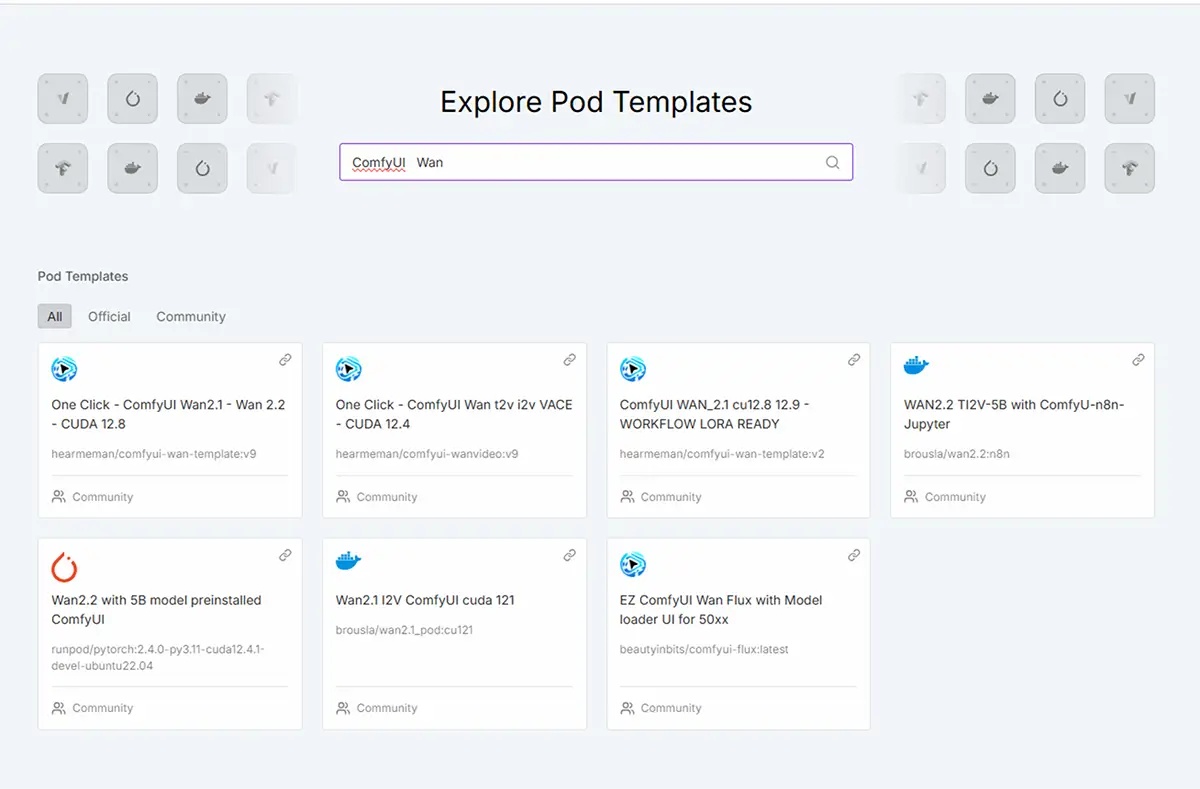The image size is (1200, 789).
Task: Switch to the Community tab
Action: (191, 316)
